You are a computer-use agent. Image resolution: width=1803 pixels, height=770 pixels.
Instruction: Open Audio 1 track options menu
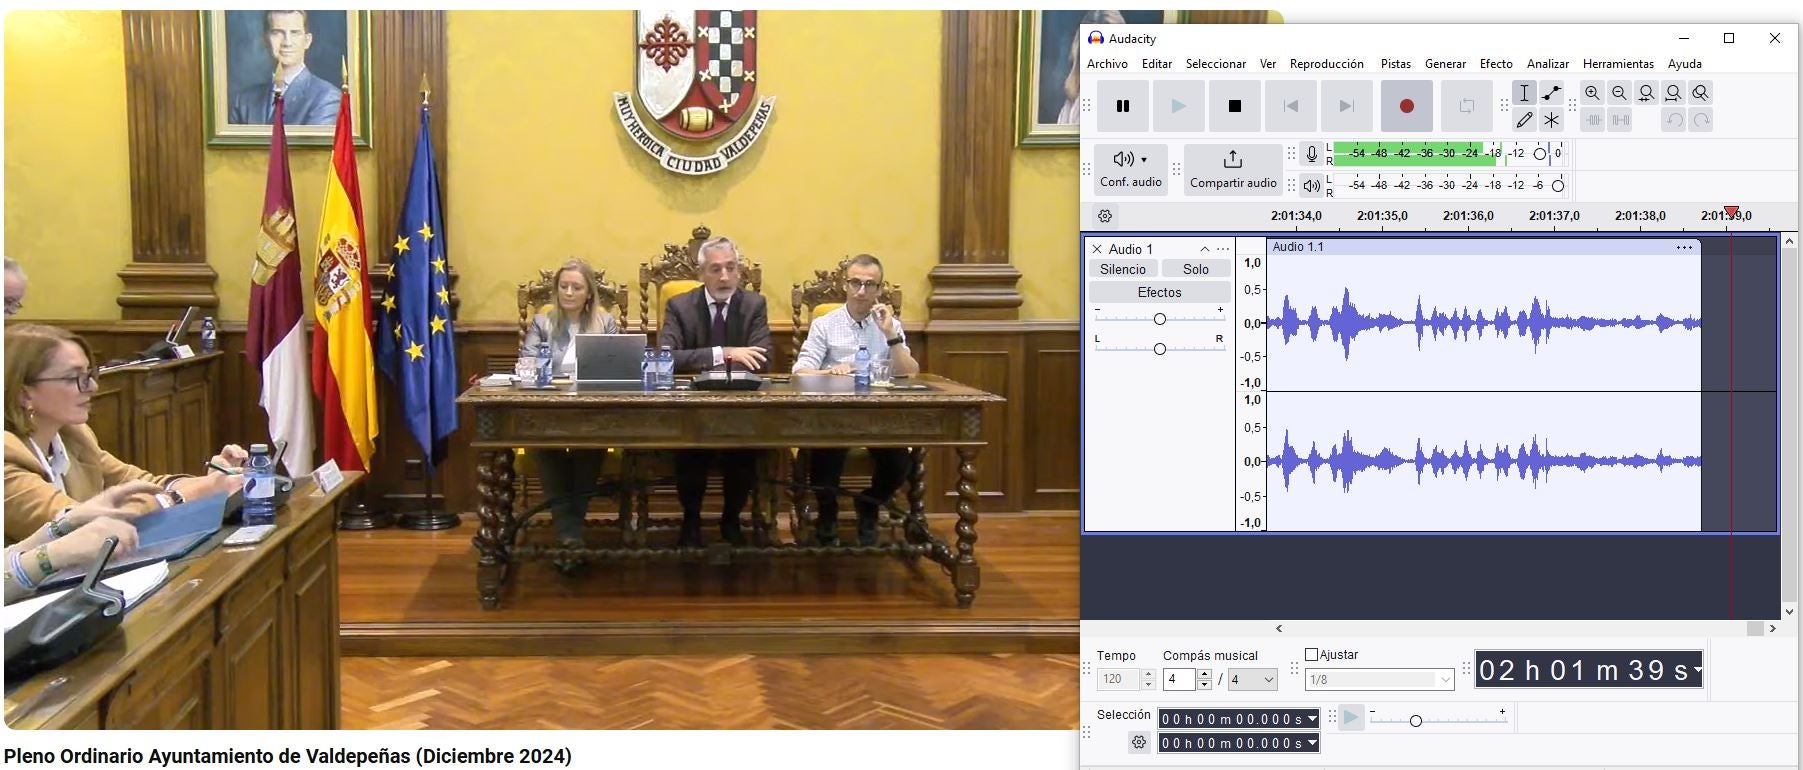1223,249
